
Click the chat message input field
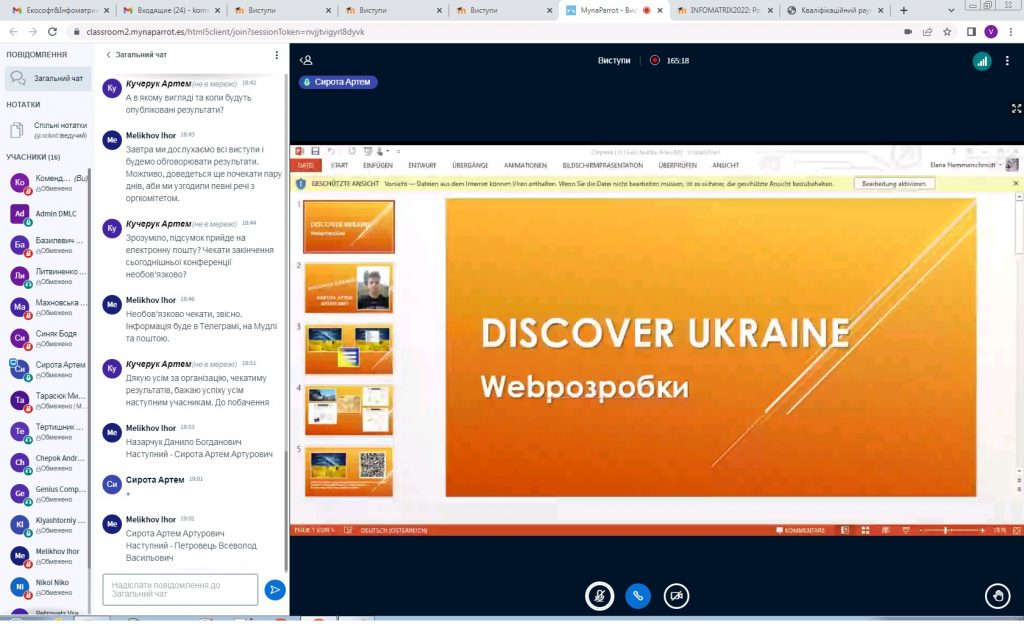pyautogui.click(x=180, y=590)
